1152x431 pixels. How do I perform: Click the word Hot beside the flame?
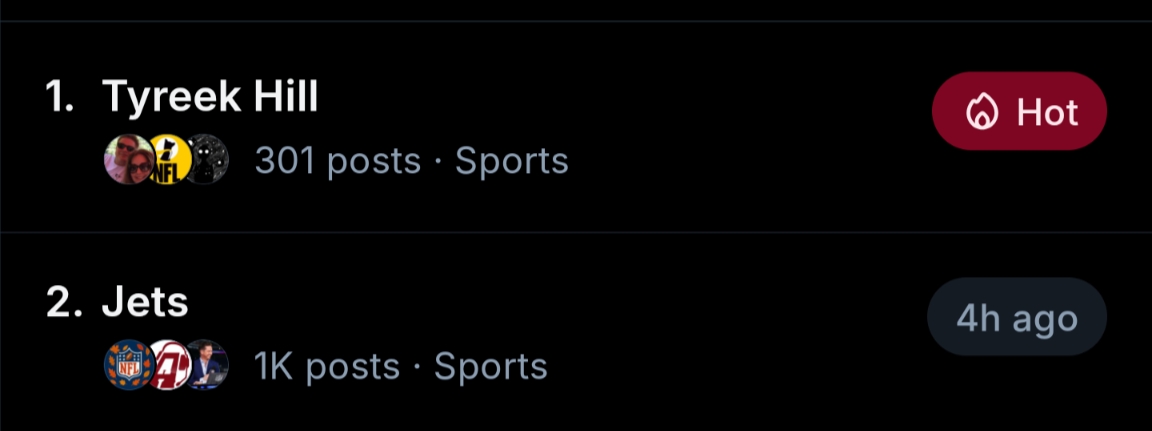coord(1047,112)
